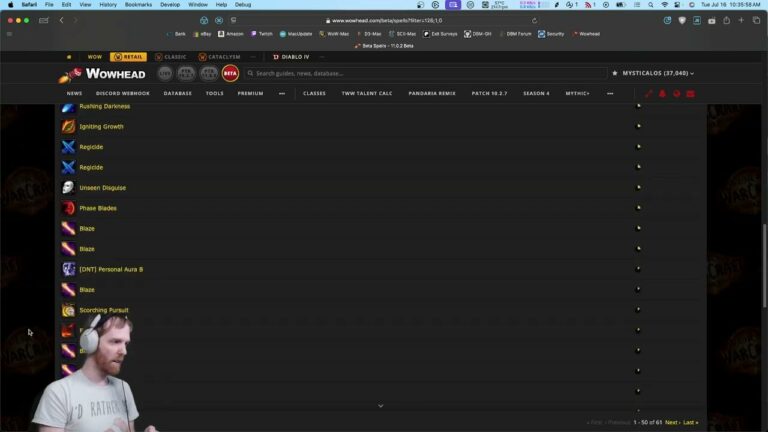768x432 pixels.
Task: Open DISCORD WEBHOOK nav link
Action: click(122, 93)
